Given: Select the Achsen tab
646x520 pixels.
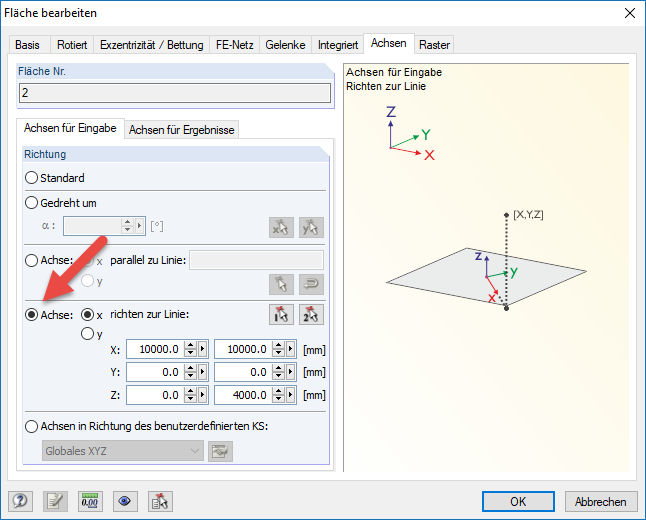Looking at the screenshot, I should 389,43.
